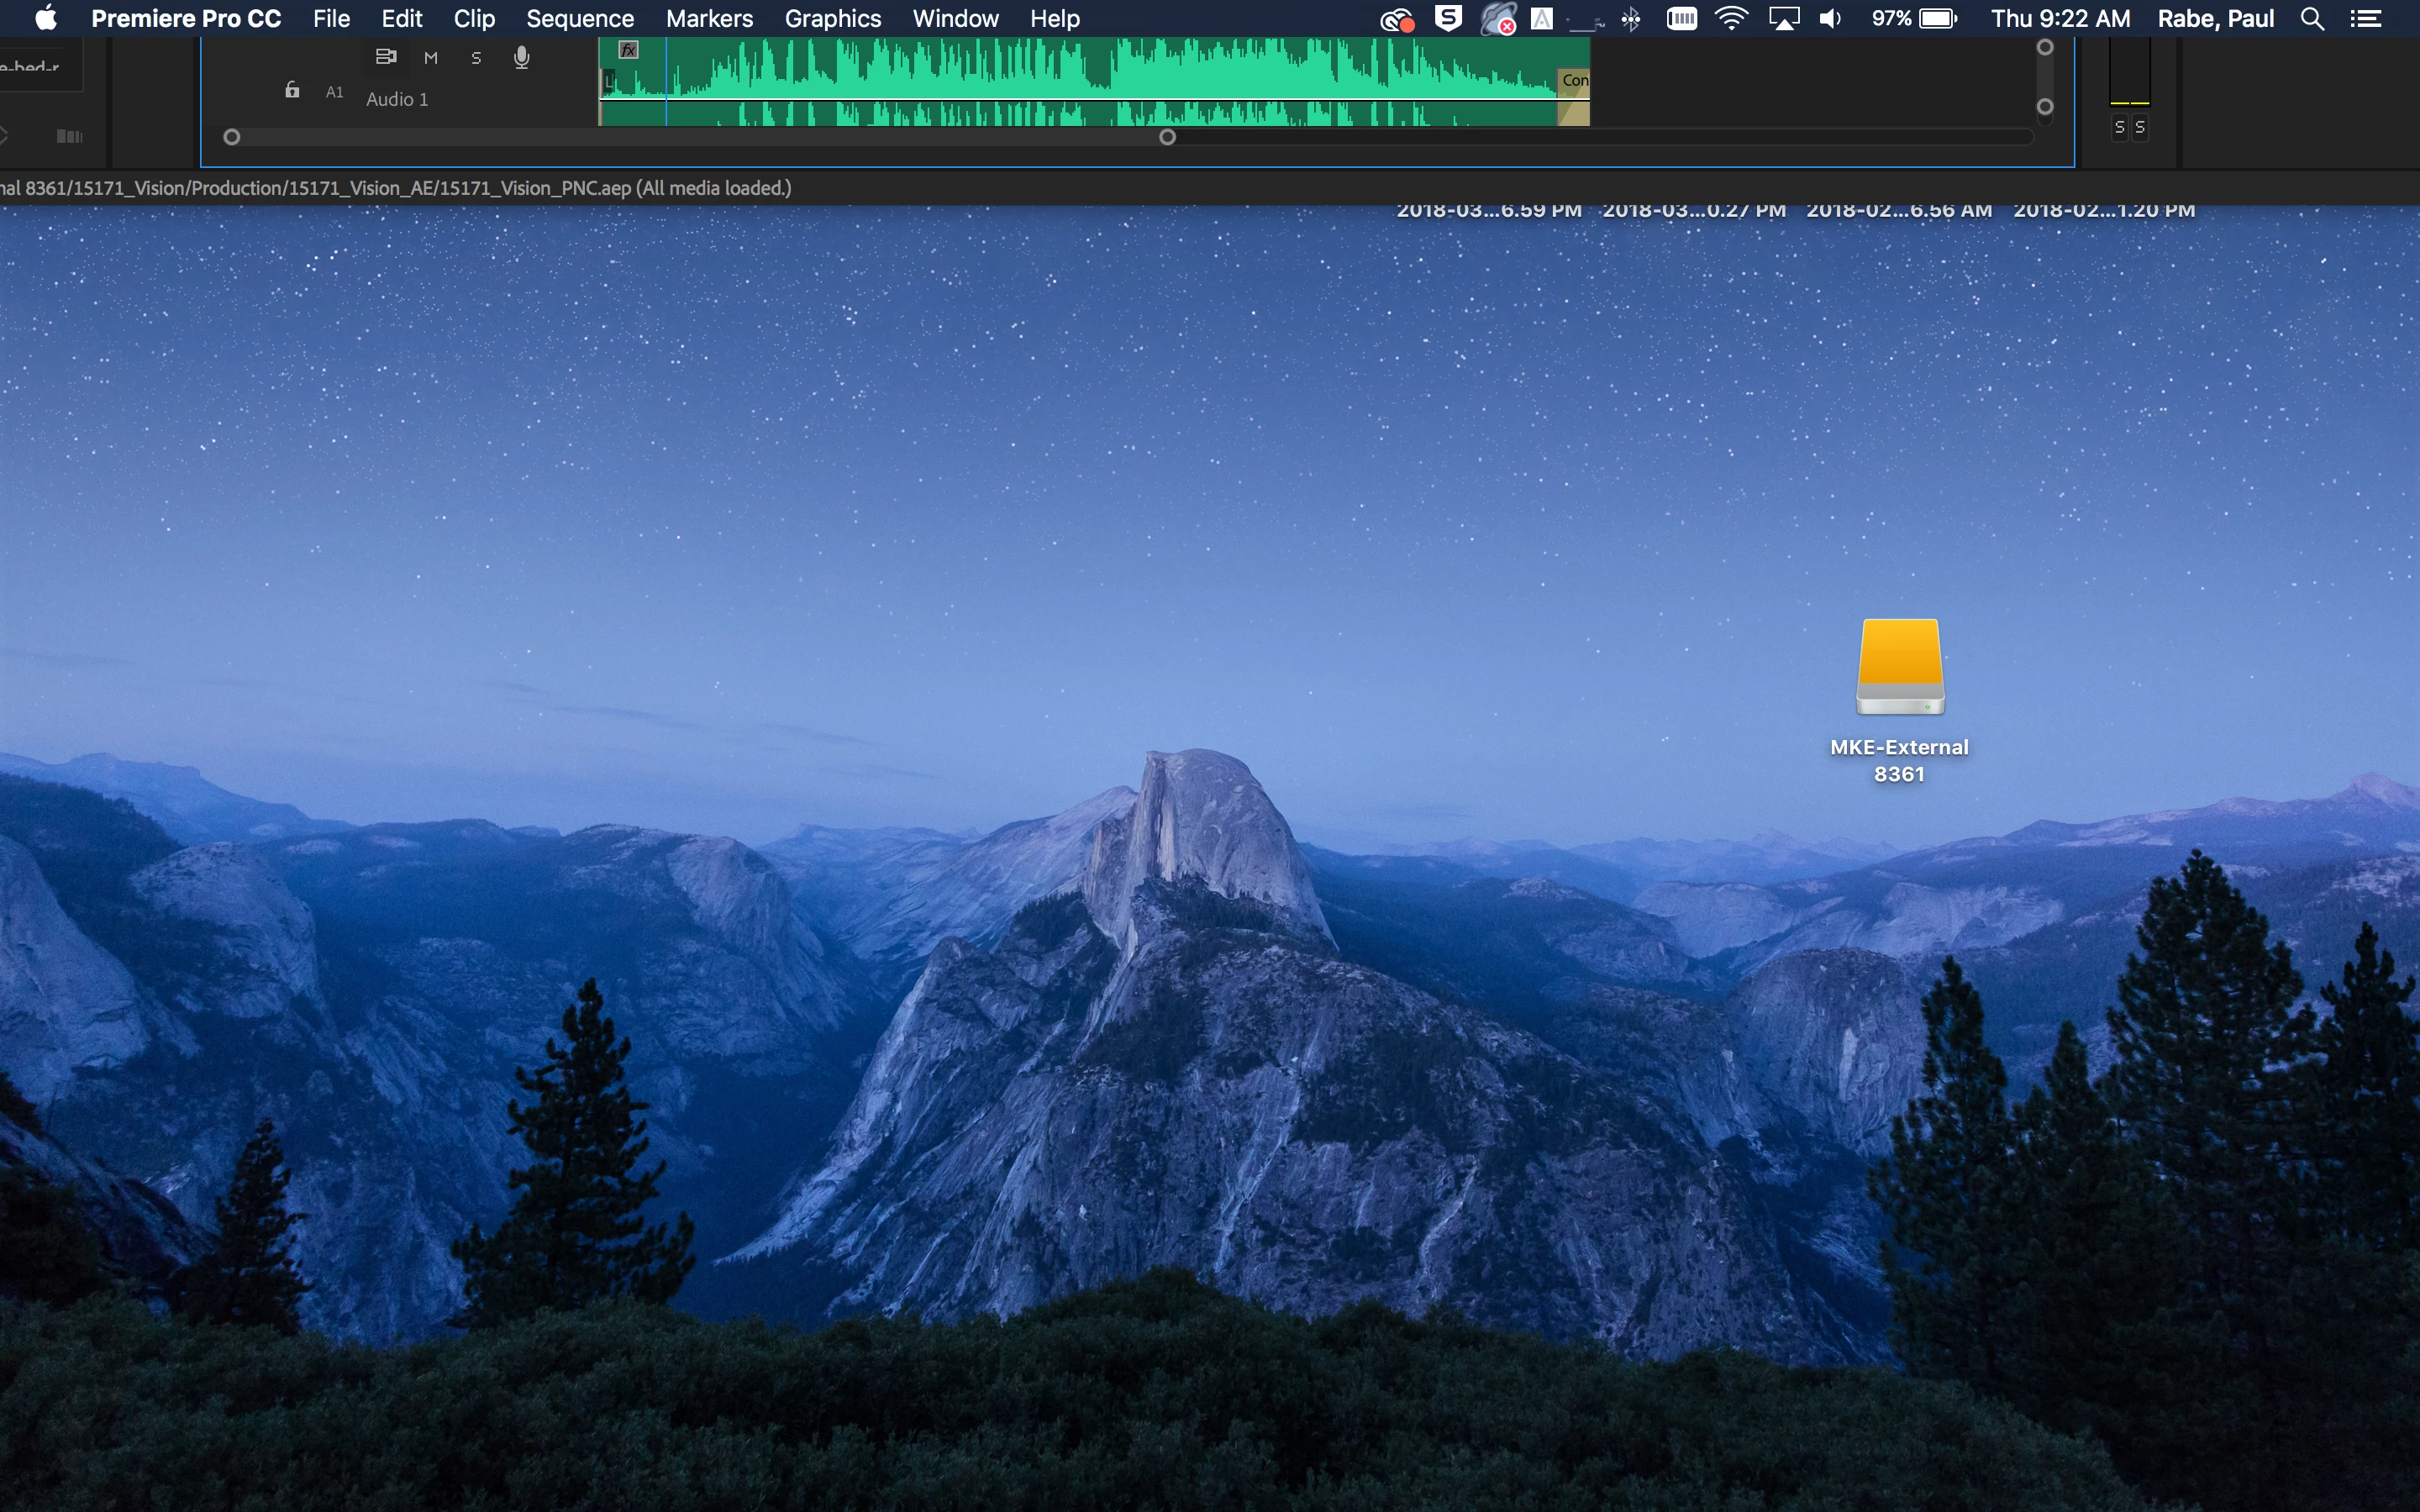Open Spotlight search magnifier icon

coord(2312,19)
